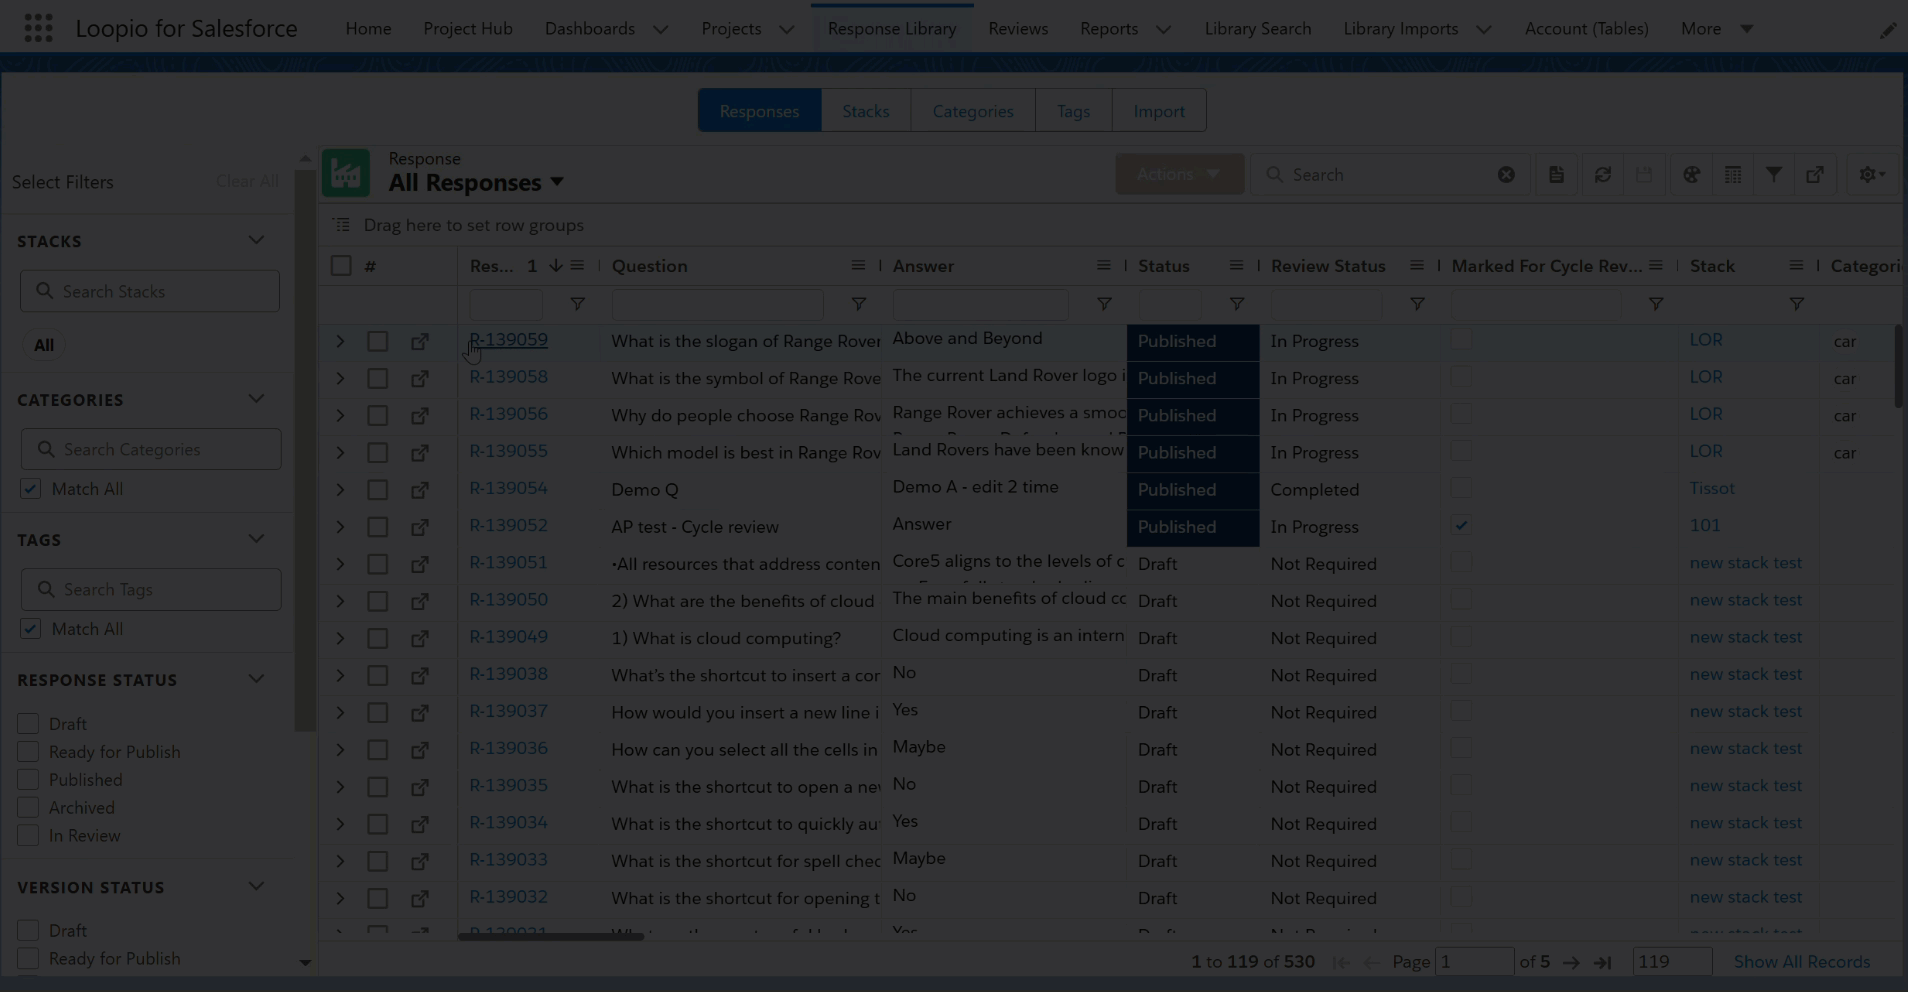Click Clear All filters
The width and height of the screenshot is (1908, 992).
(247, 181)
